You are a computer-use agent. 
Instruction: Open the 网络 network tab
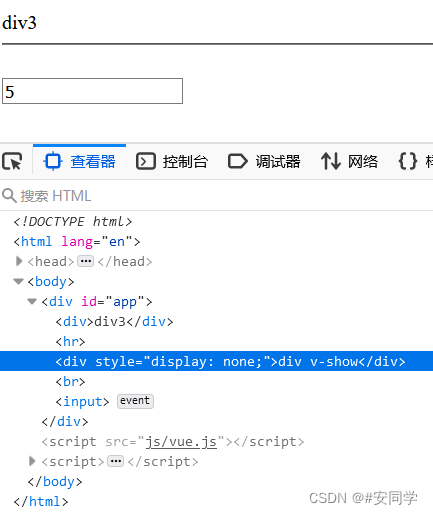pos(349,161)
